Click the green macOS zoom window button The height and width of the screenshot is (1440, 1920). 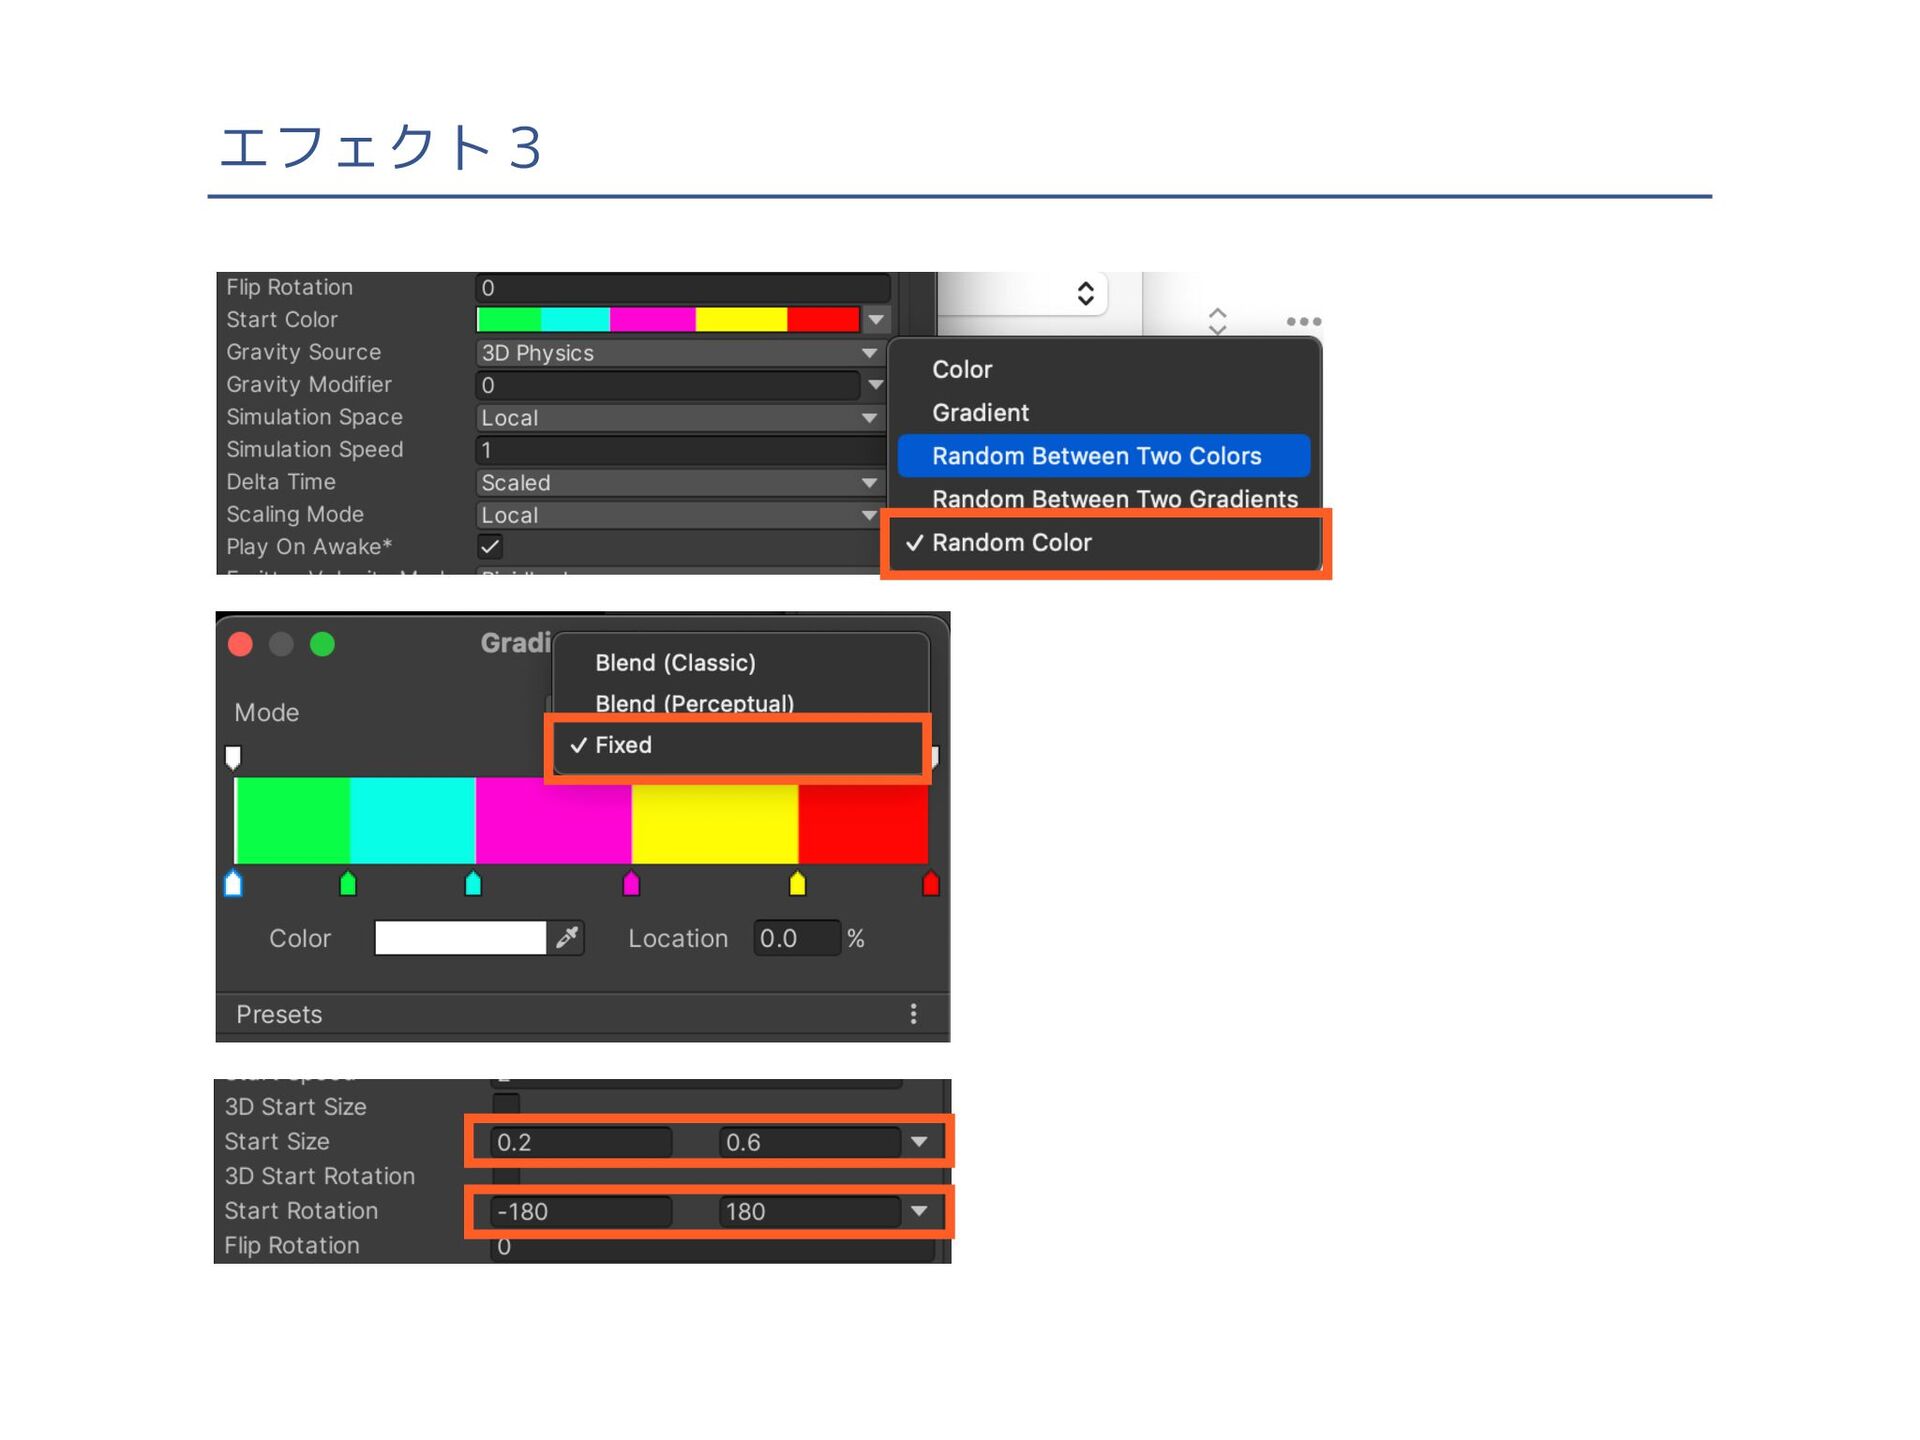click(x=322, y=644)
